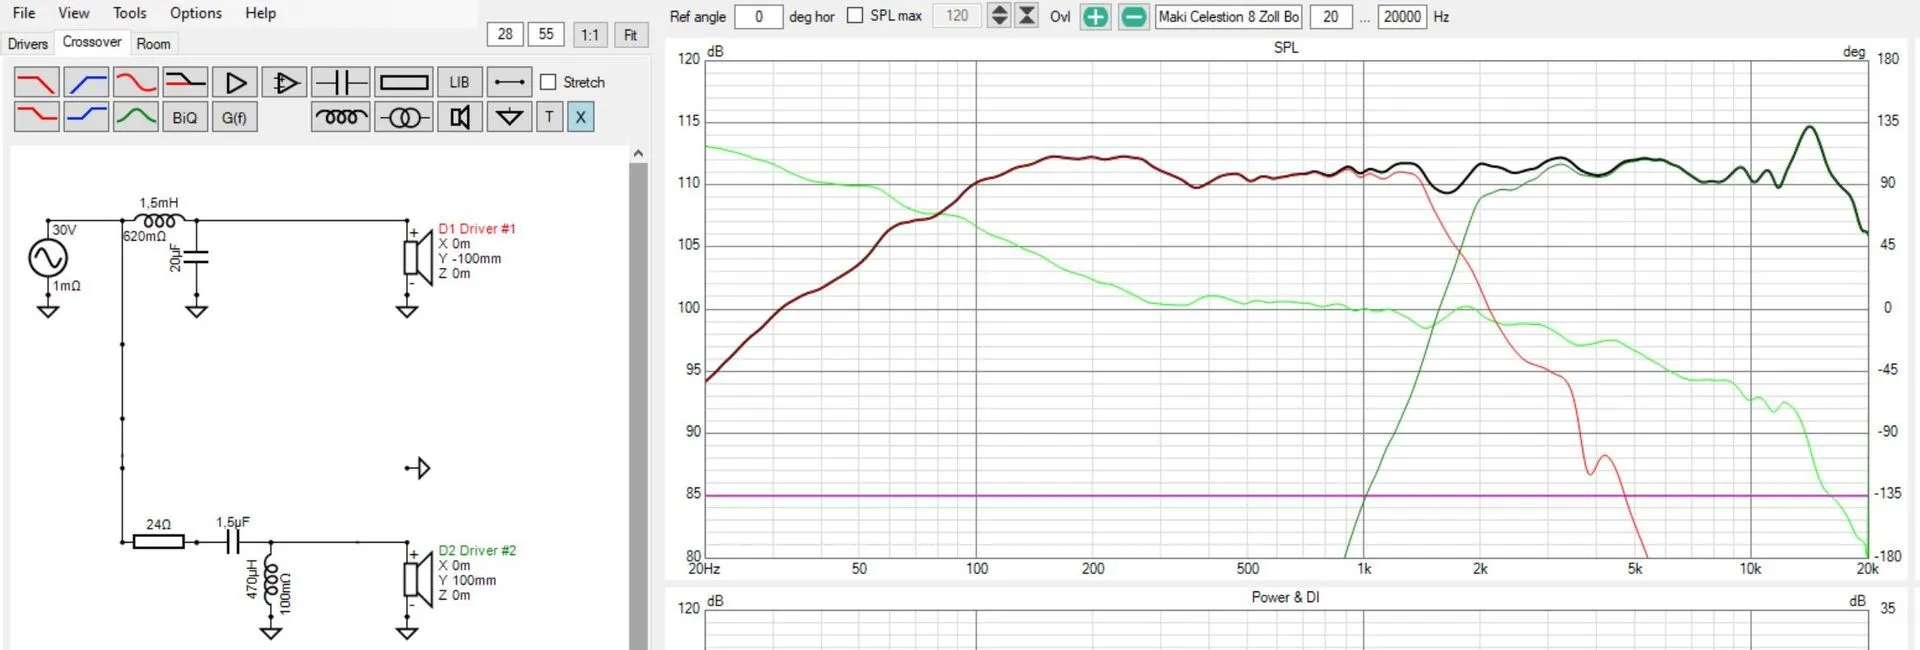
Task: Open the Tools menu
Action: pyautogui.click(x=129, y=13)
